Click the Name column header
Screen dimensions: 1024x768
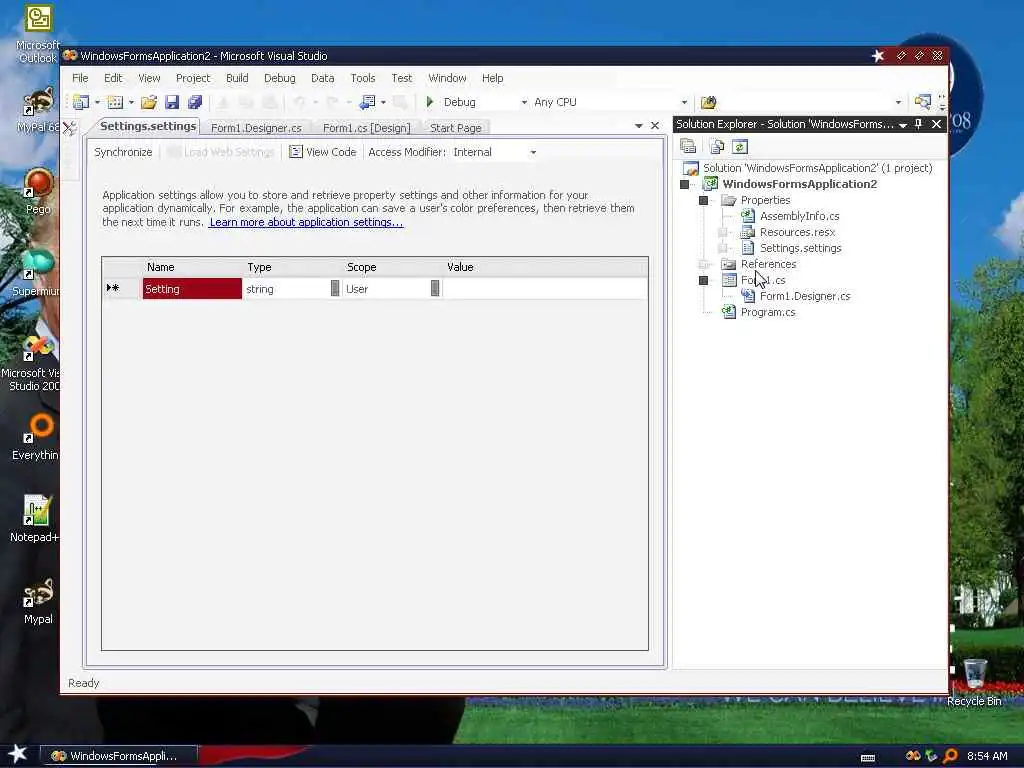[192, 267]
